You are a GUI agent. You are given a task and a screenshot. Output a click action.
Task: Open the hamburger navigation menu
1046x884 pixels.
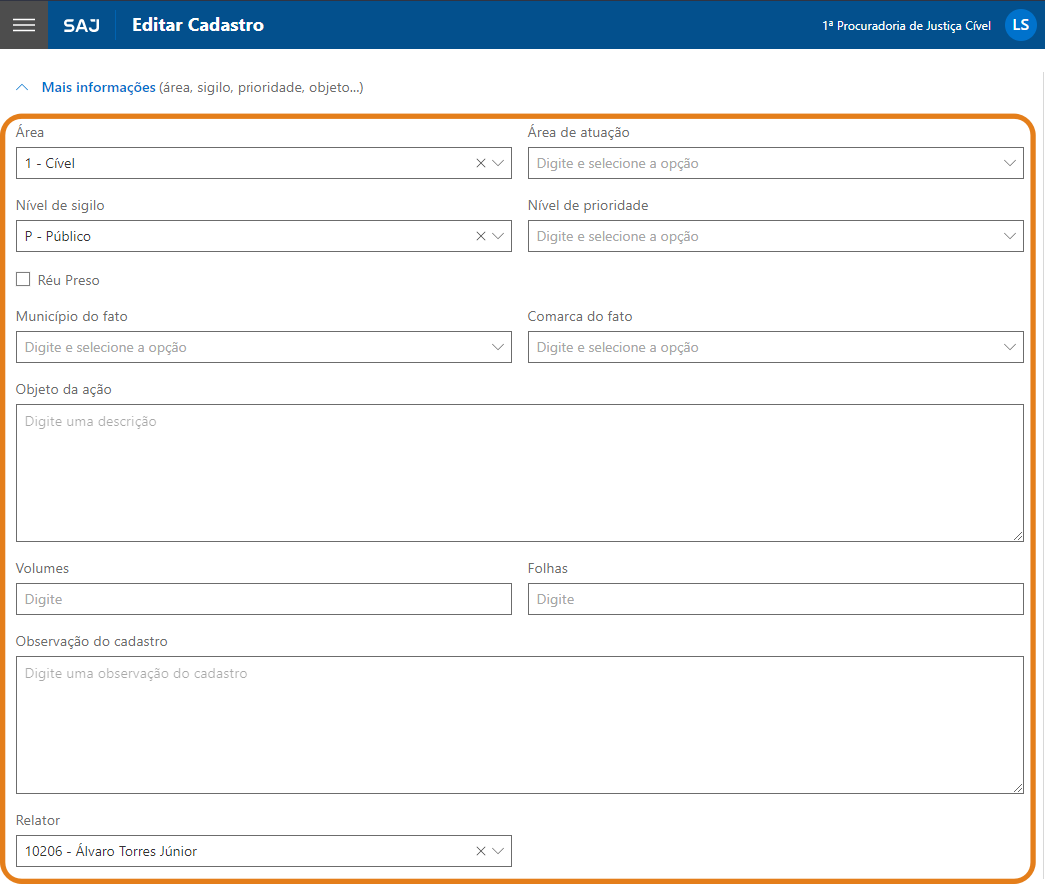(x=24, y=25)
